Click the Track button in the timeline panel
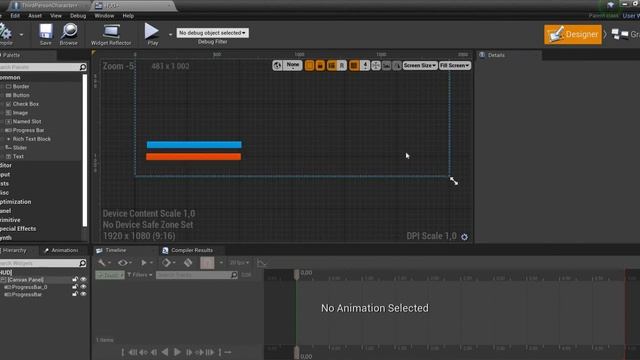Image resolution: width=640 pixels, height=360 pixels. (x=110, y=275)
